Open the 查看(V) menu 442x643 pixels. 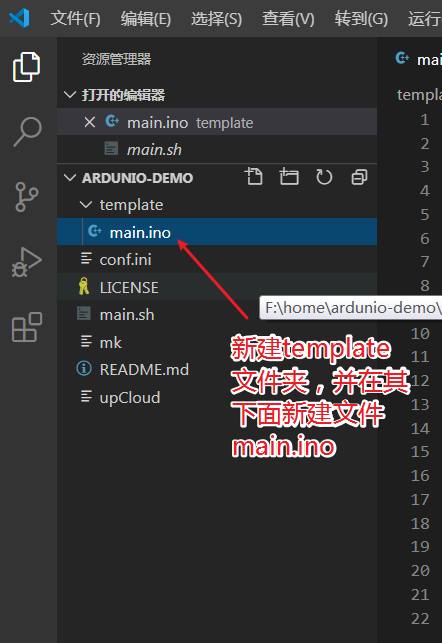(288, 19)
